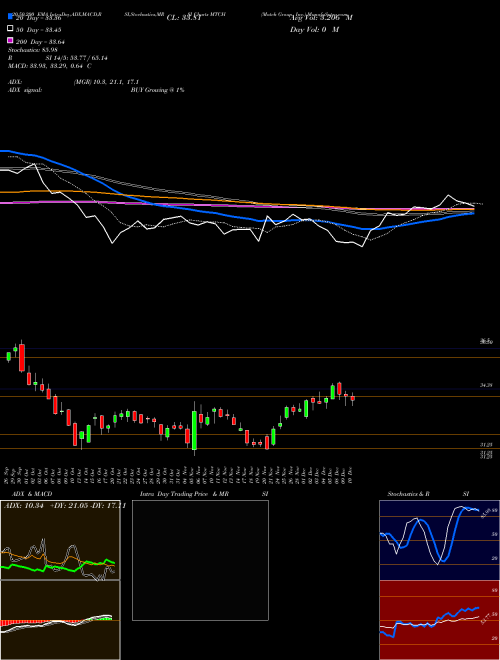This screenshot has height=660, width=500.
Task: Select the '200 Day = 33.64' text
Action: point(40,42)
